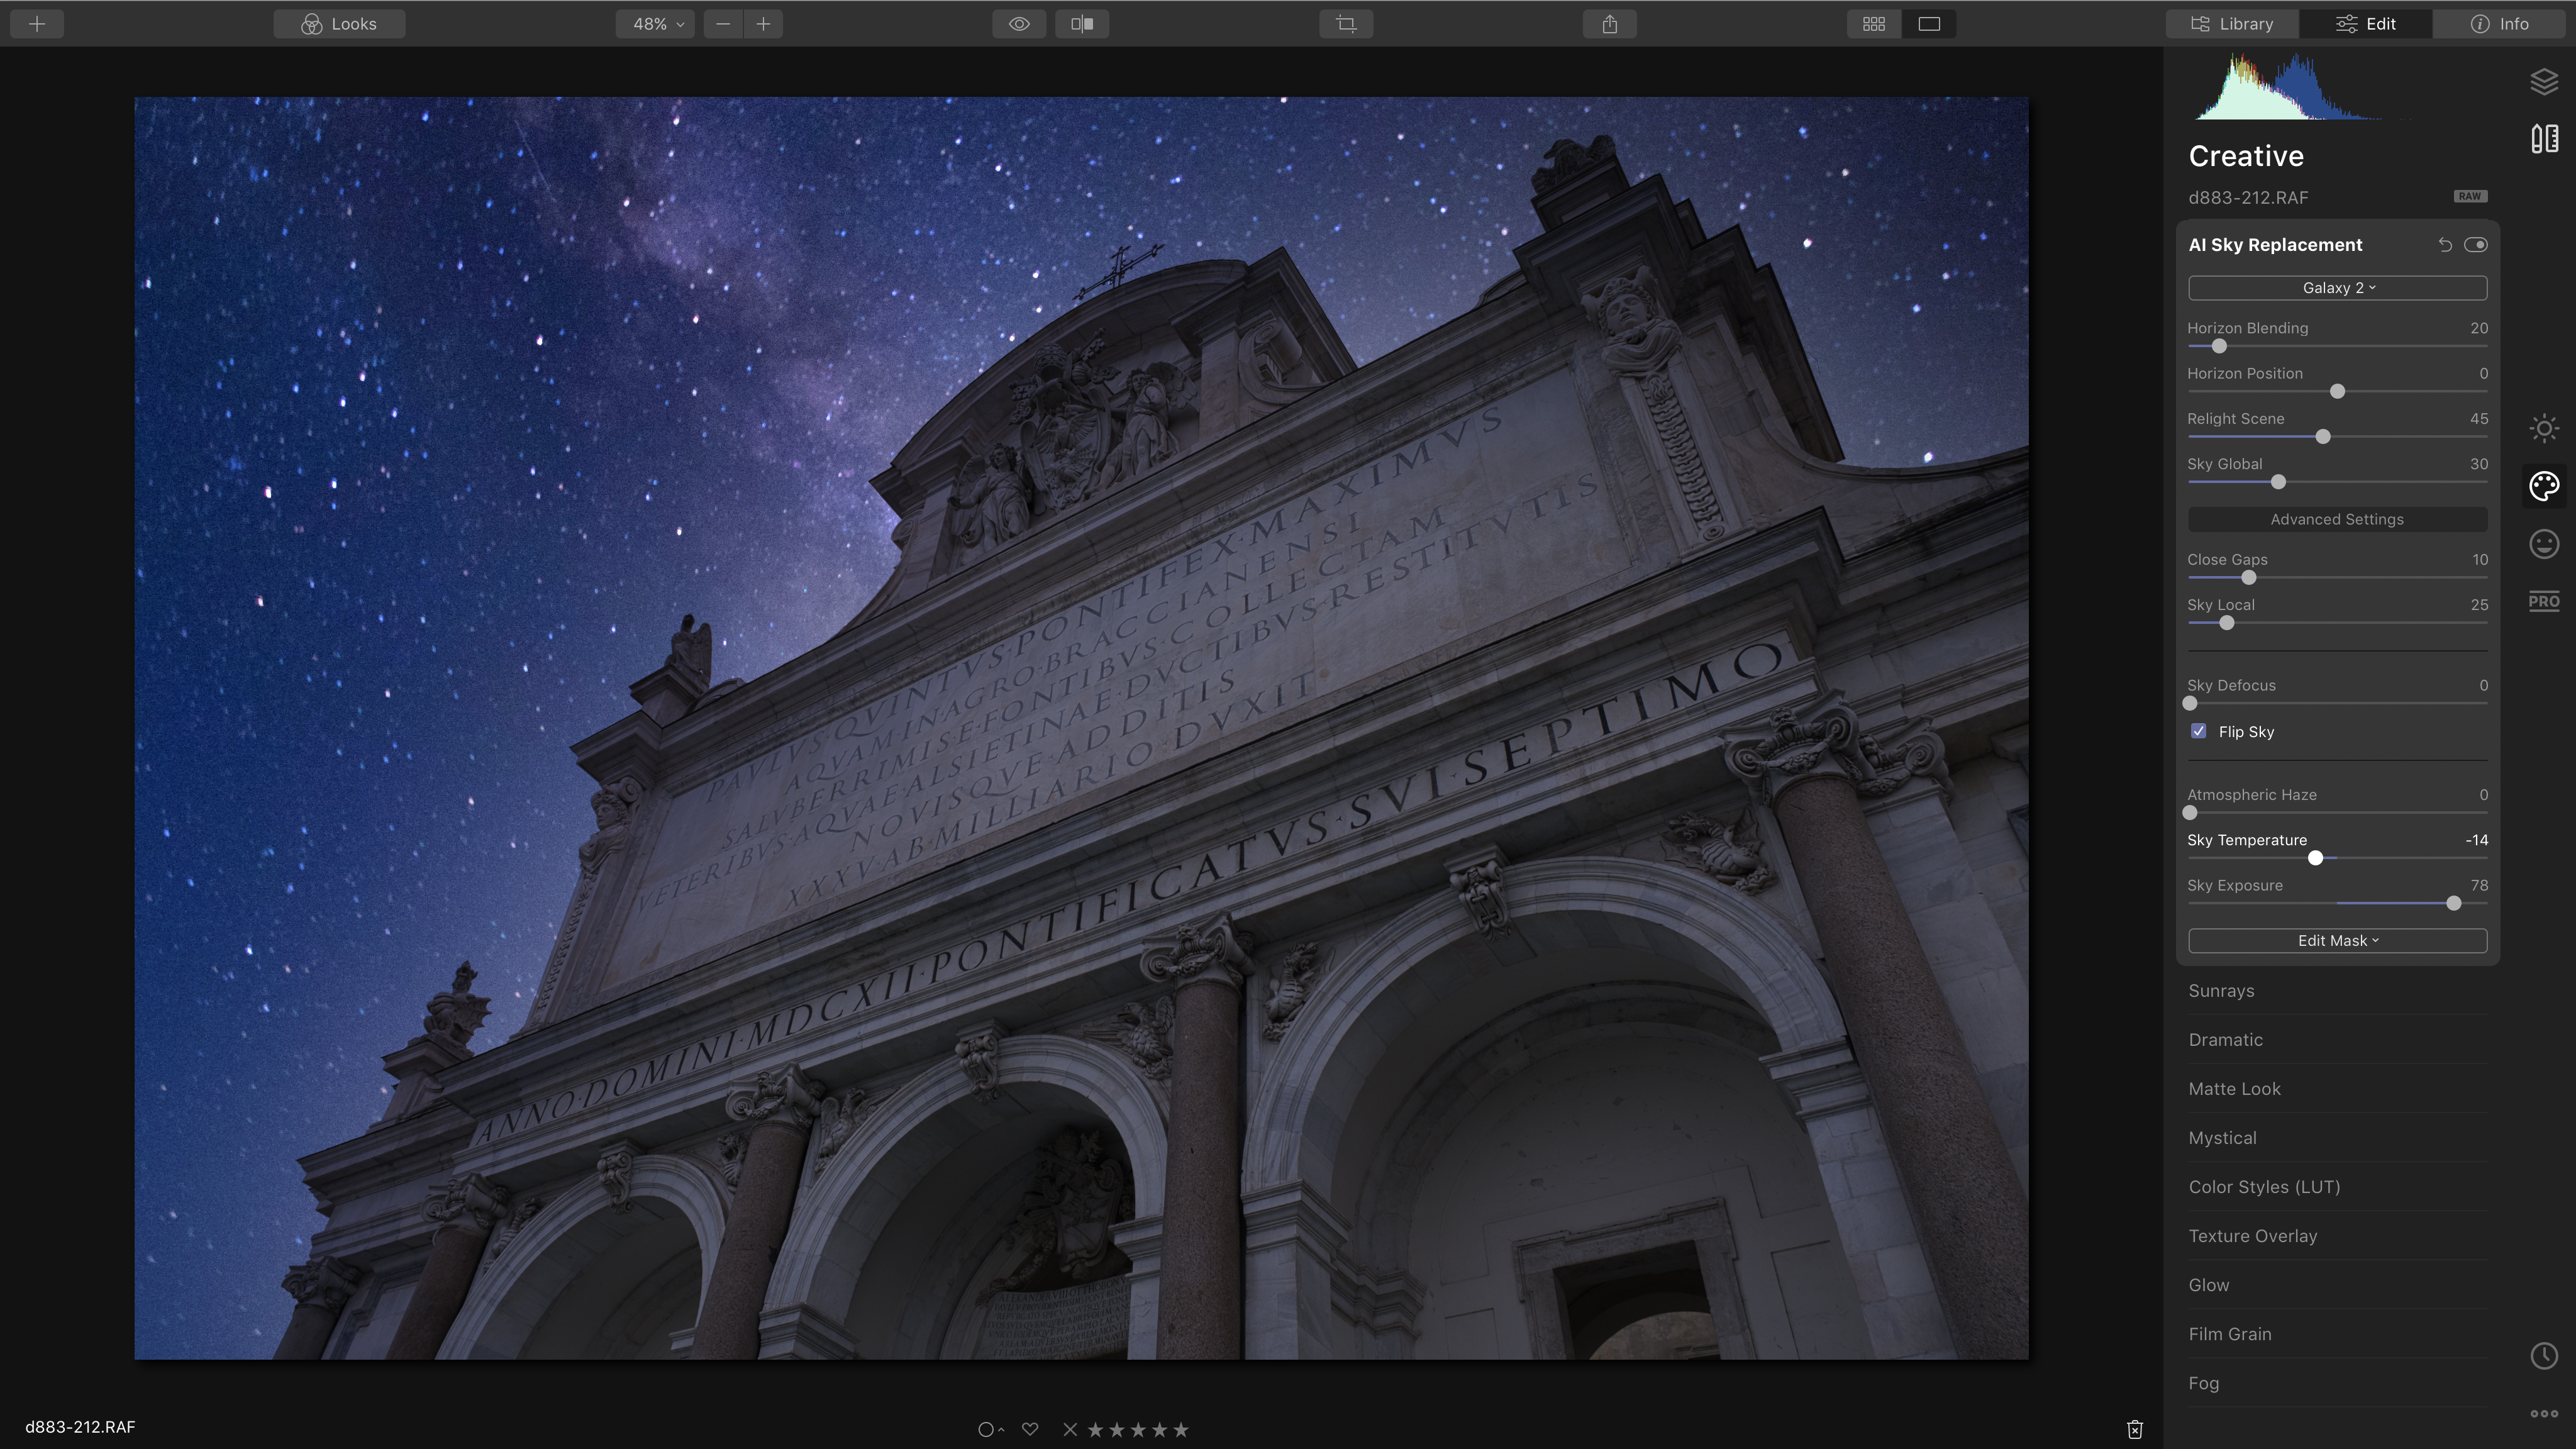Click the Close Gaps slider
Image resolution: width=2576 pixels, height=1449 pixels.
tap(2337, 578)
